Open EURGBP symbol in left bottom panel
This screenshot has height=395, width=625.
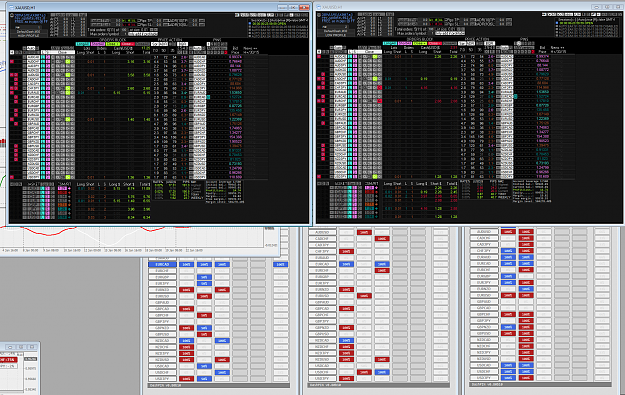coord(162,277)
